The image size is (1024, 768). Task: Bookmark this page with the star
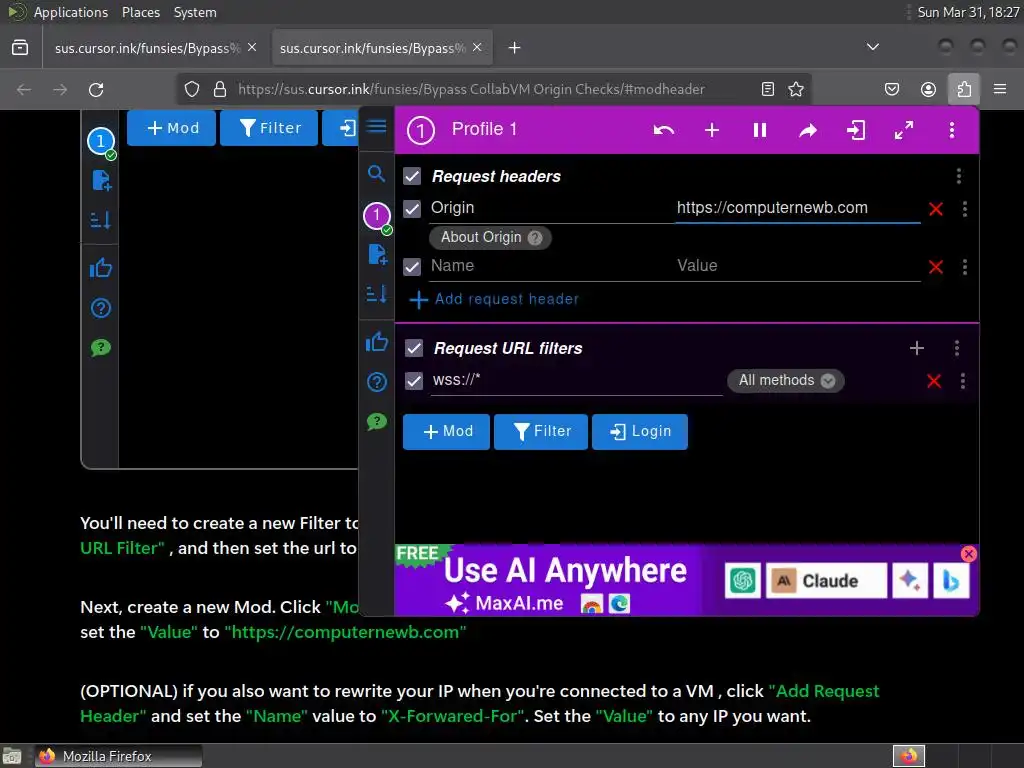pyautogui.click(x=795, y=89)
